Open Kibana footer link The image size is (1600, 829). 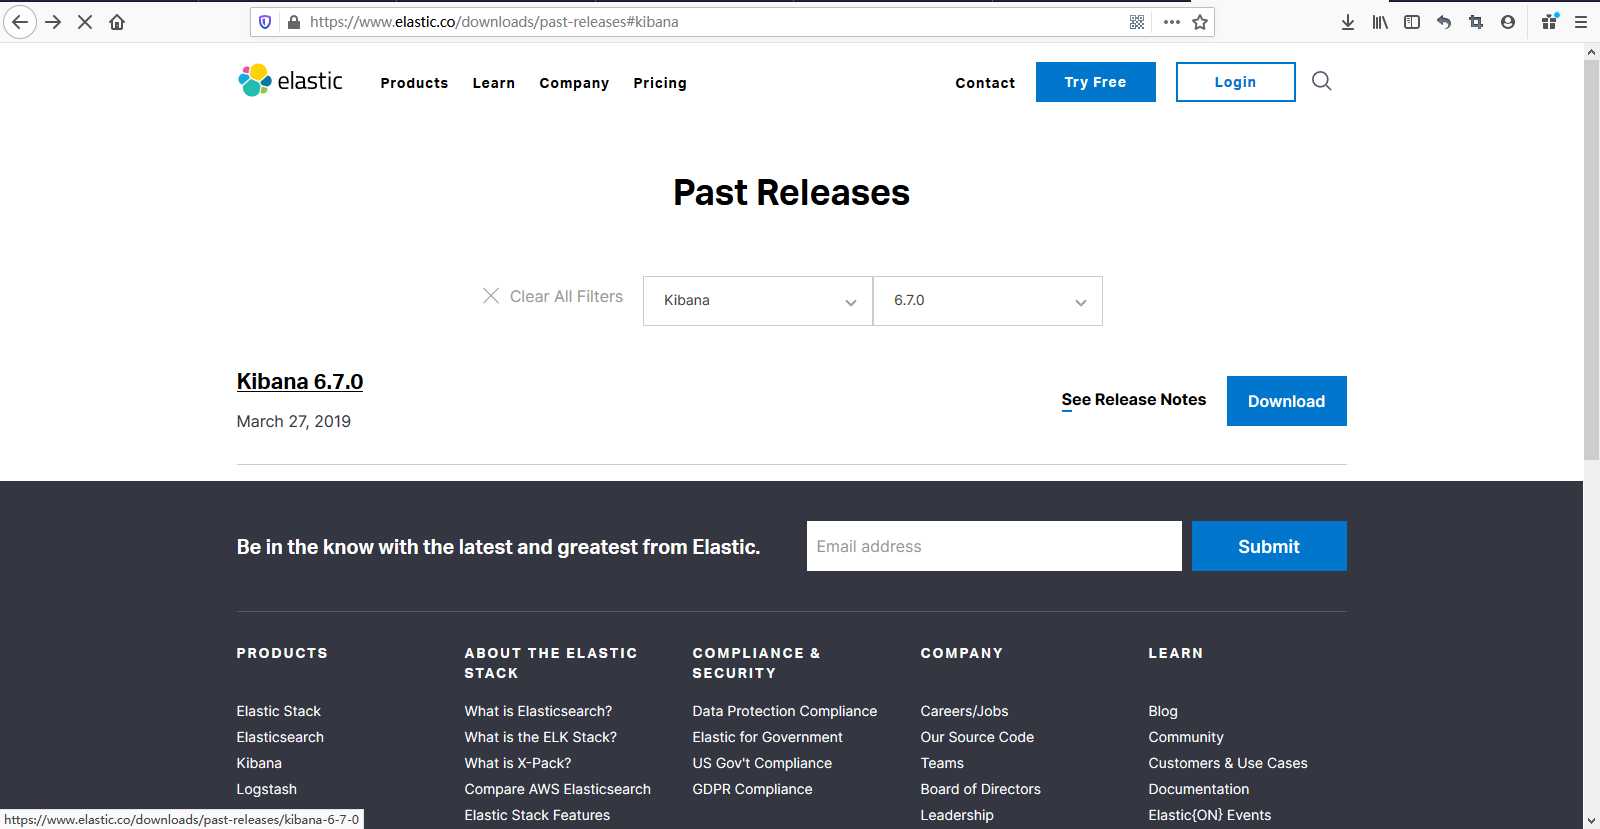tap(259, 763)
